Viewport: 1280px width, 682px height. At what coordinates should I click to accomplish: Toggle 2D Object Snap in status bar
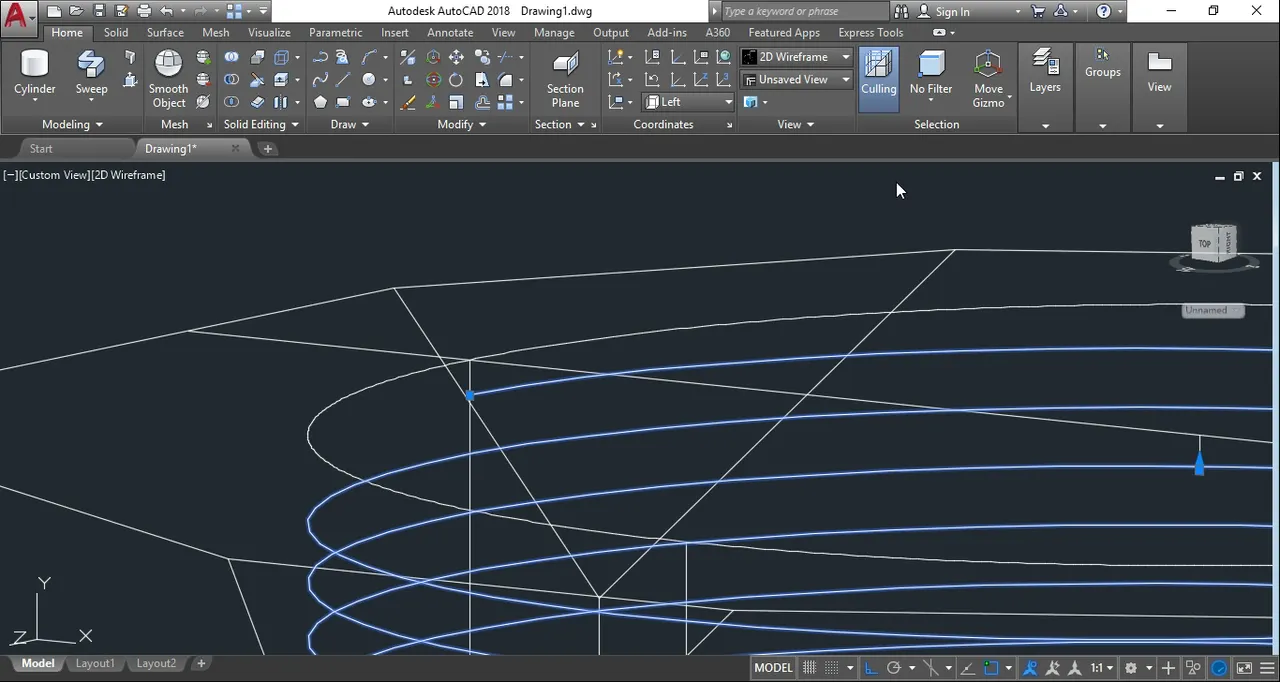992,668
